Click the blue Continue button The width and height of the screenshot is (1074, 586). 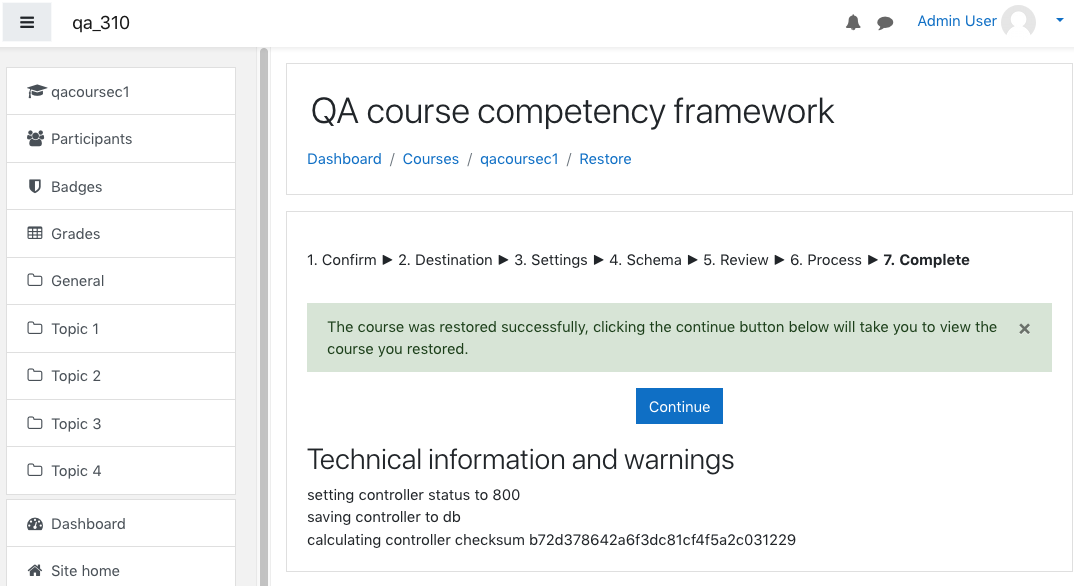(x=679, y=406)
